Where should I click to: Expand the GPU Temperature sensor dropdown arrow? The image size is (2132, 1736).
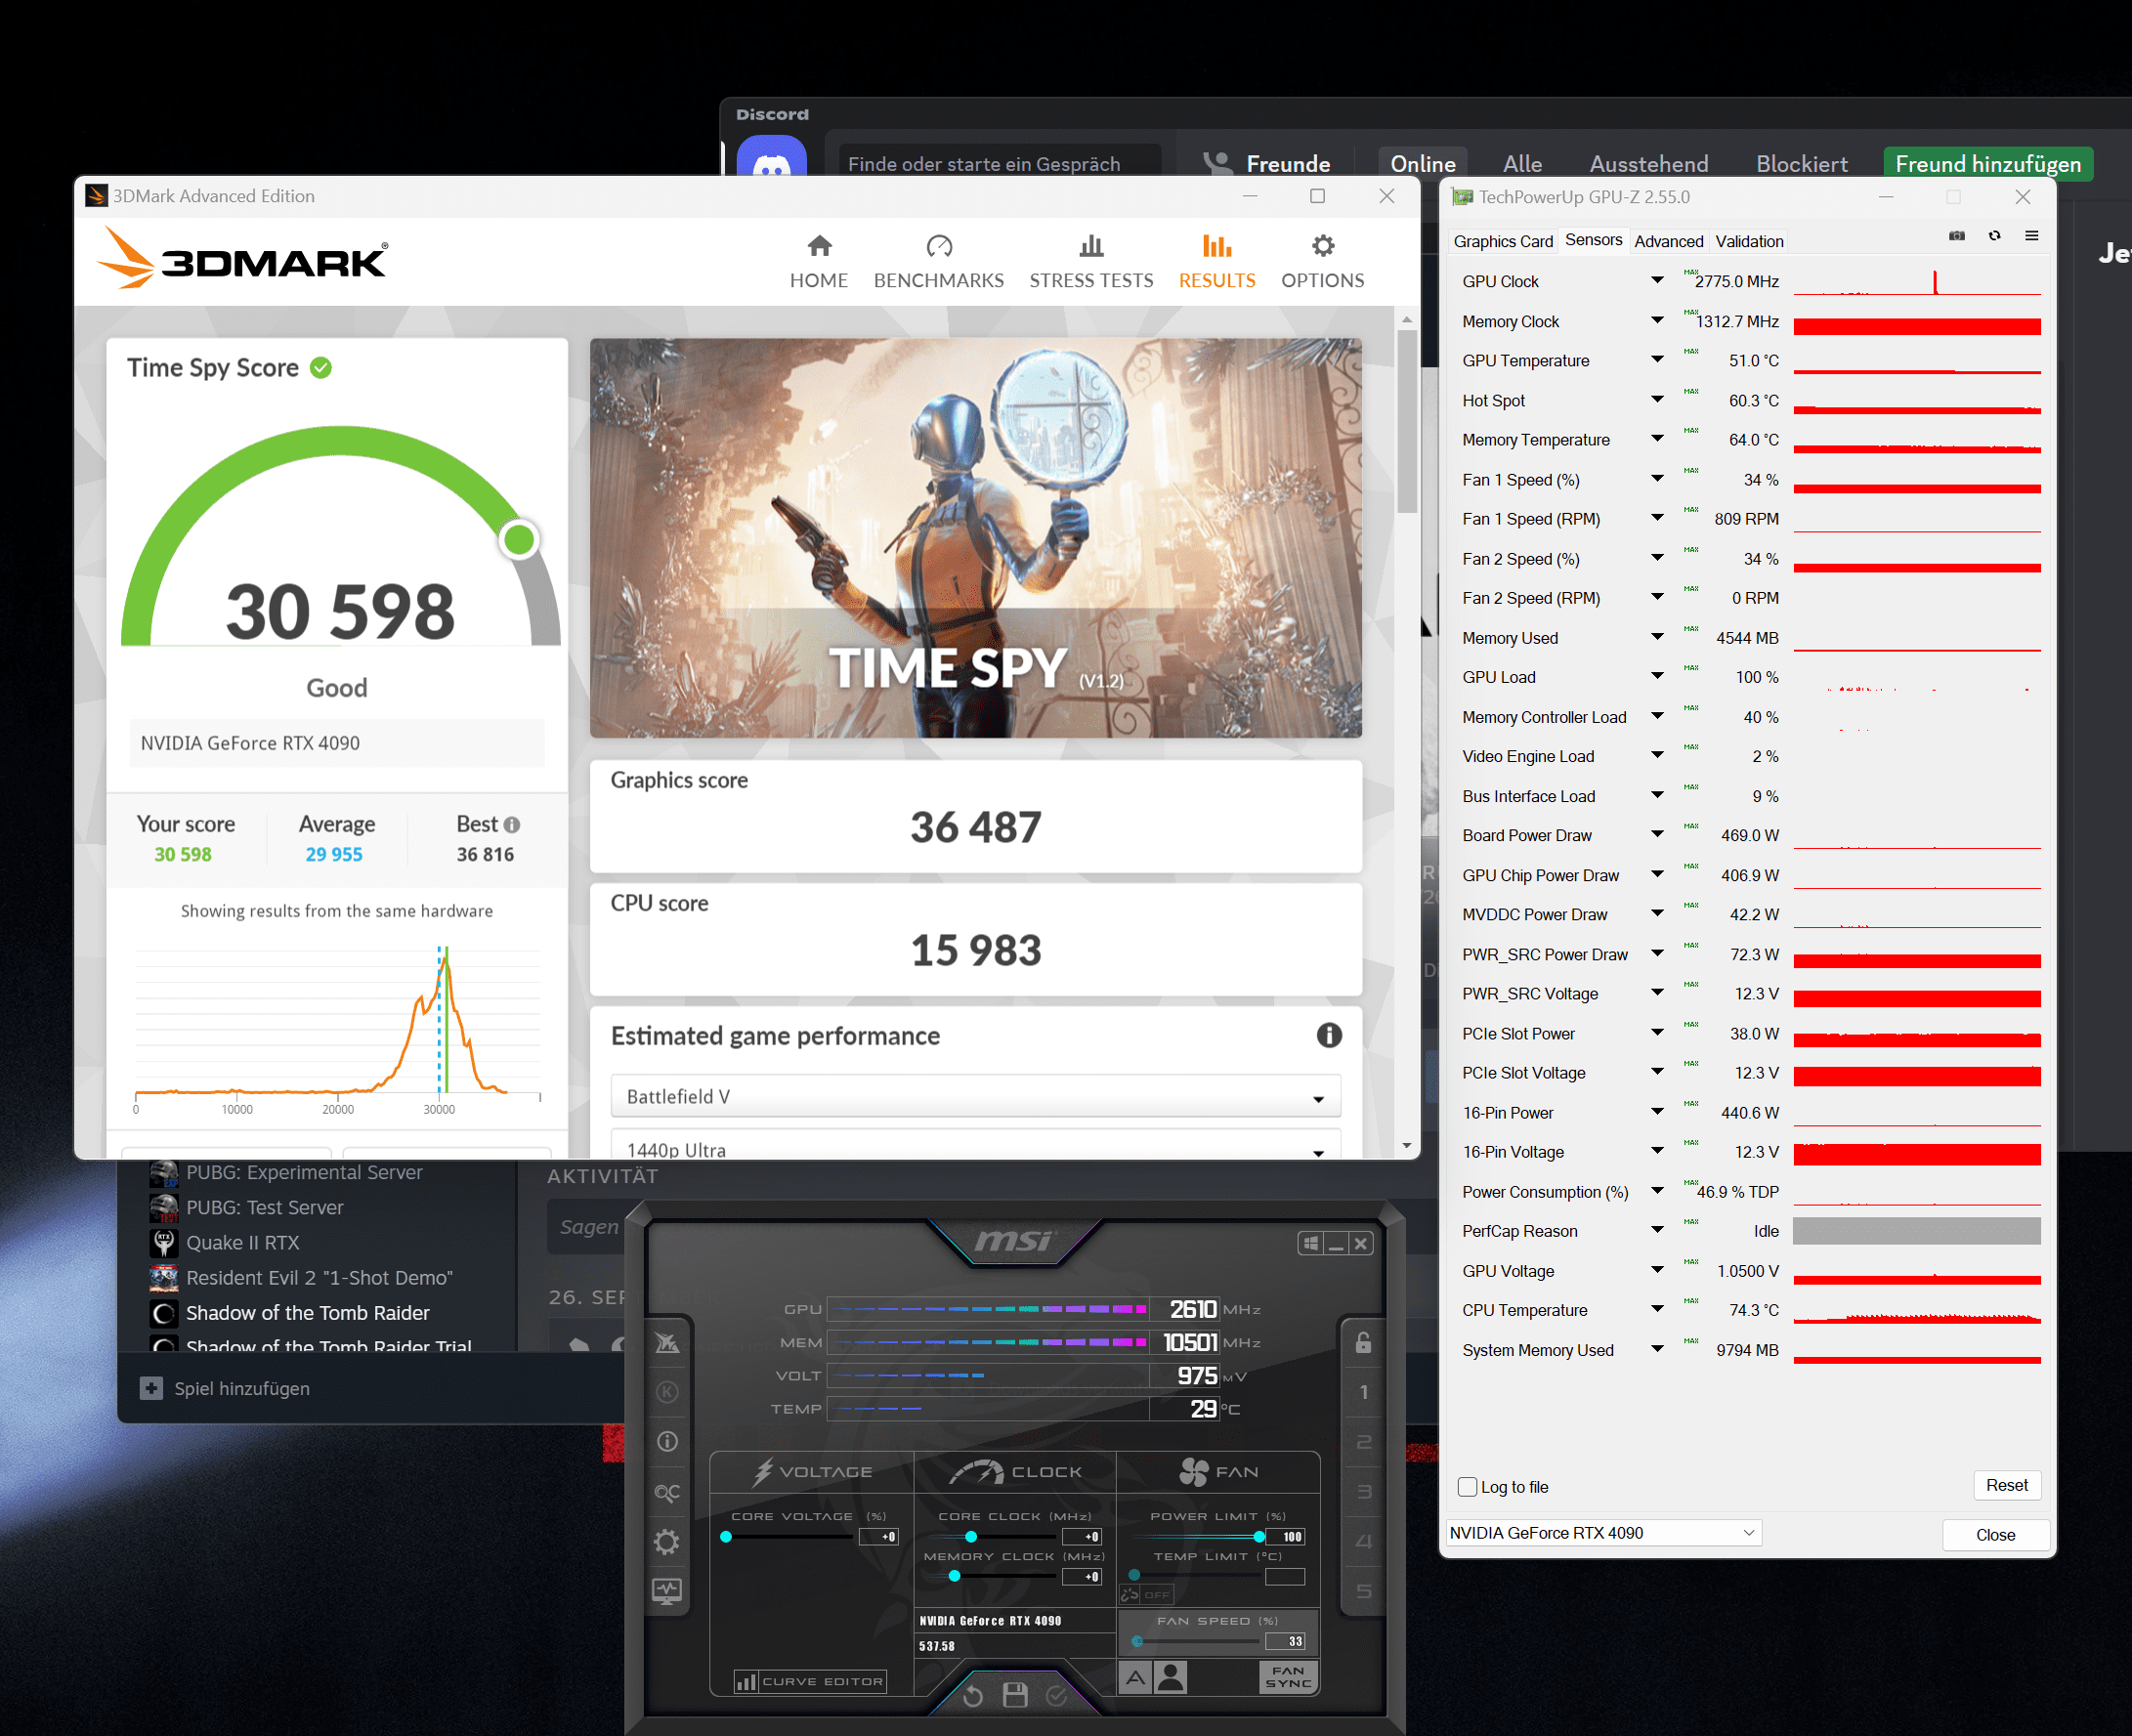(x=1657, y=360)
